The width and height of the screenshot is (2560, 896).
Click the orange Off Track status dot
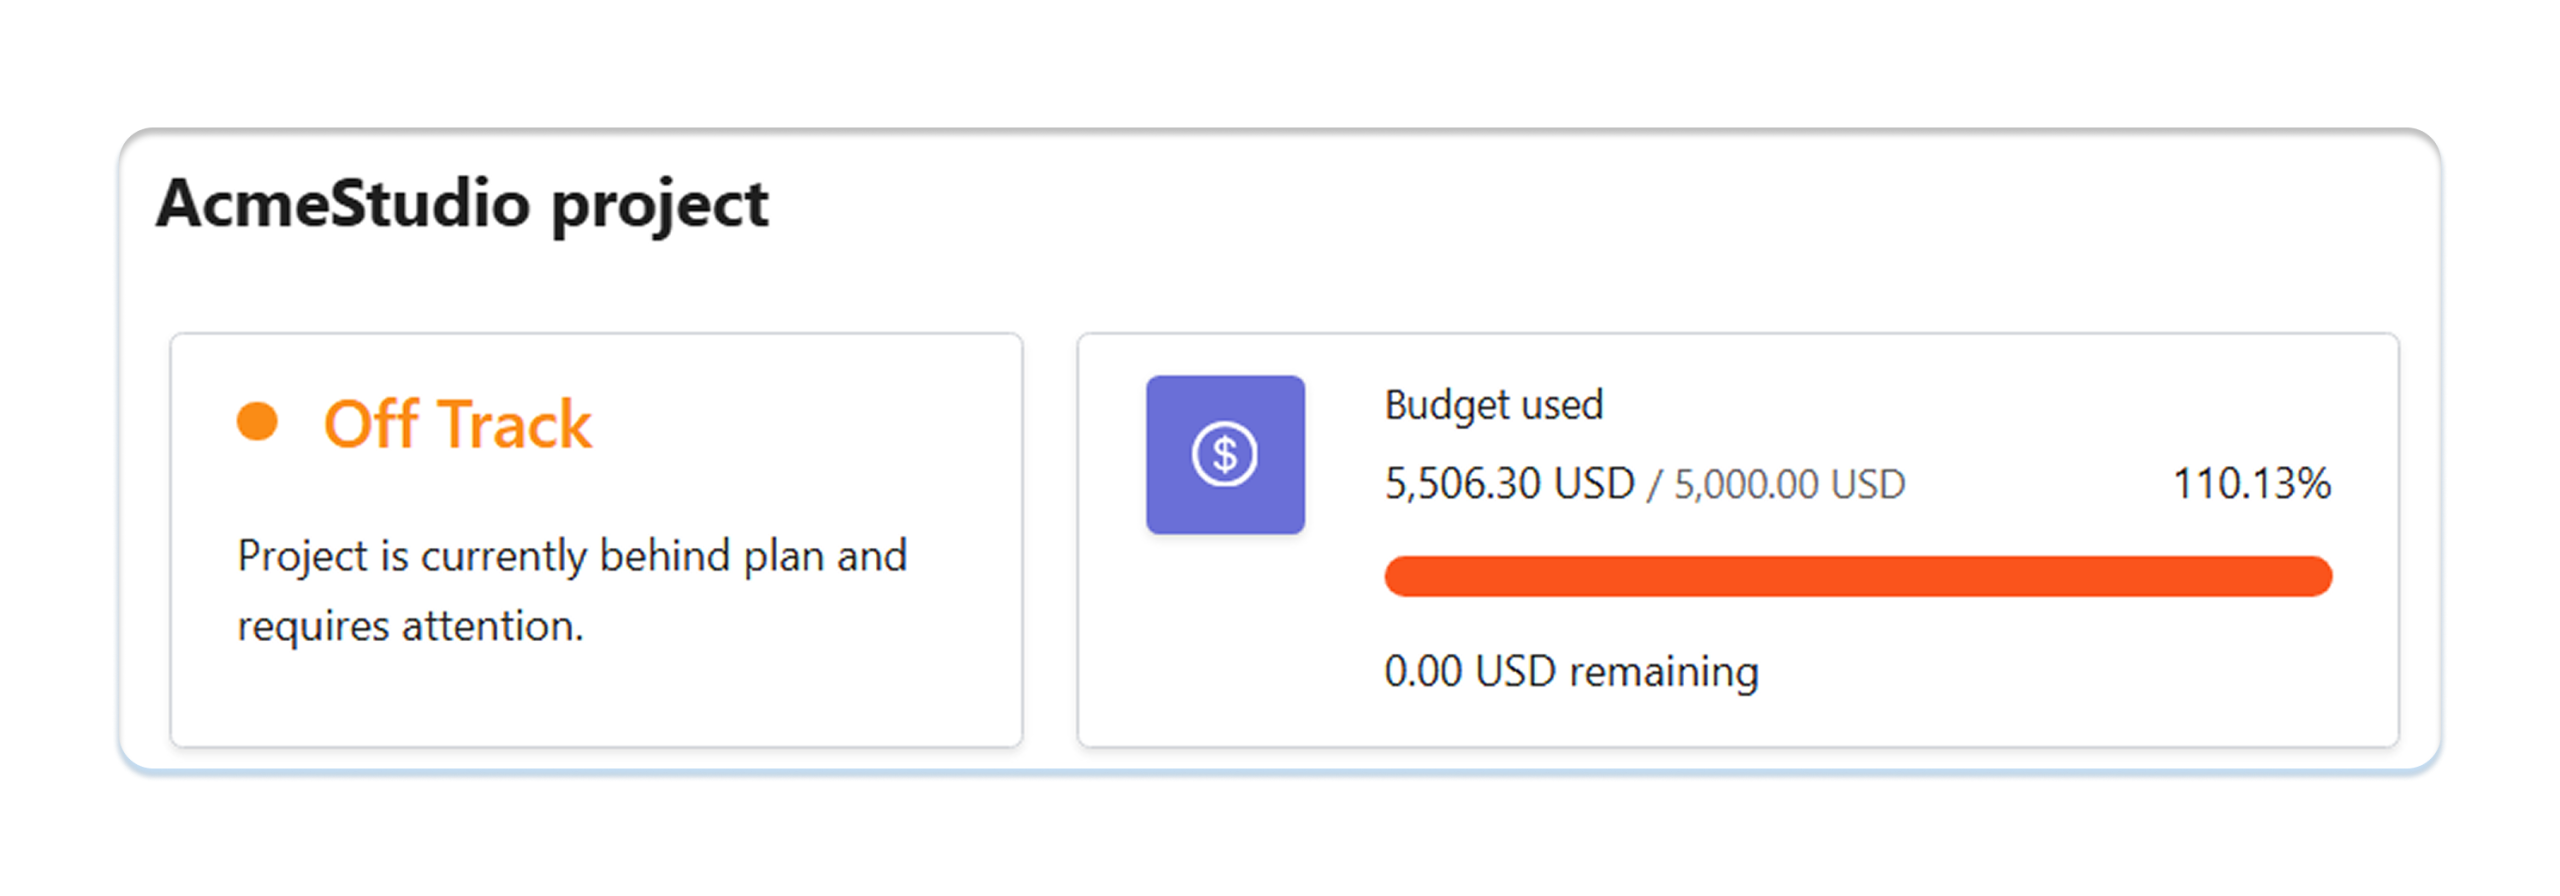click(x=257, y=421)
